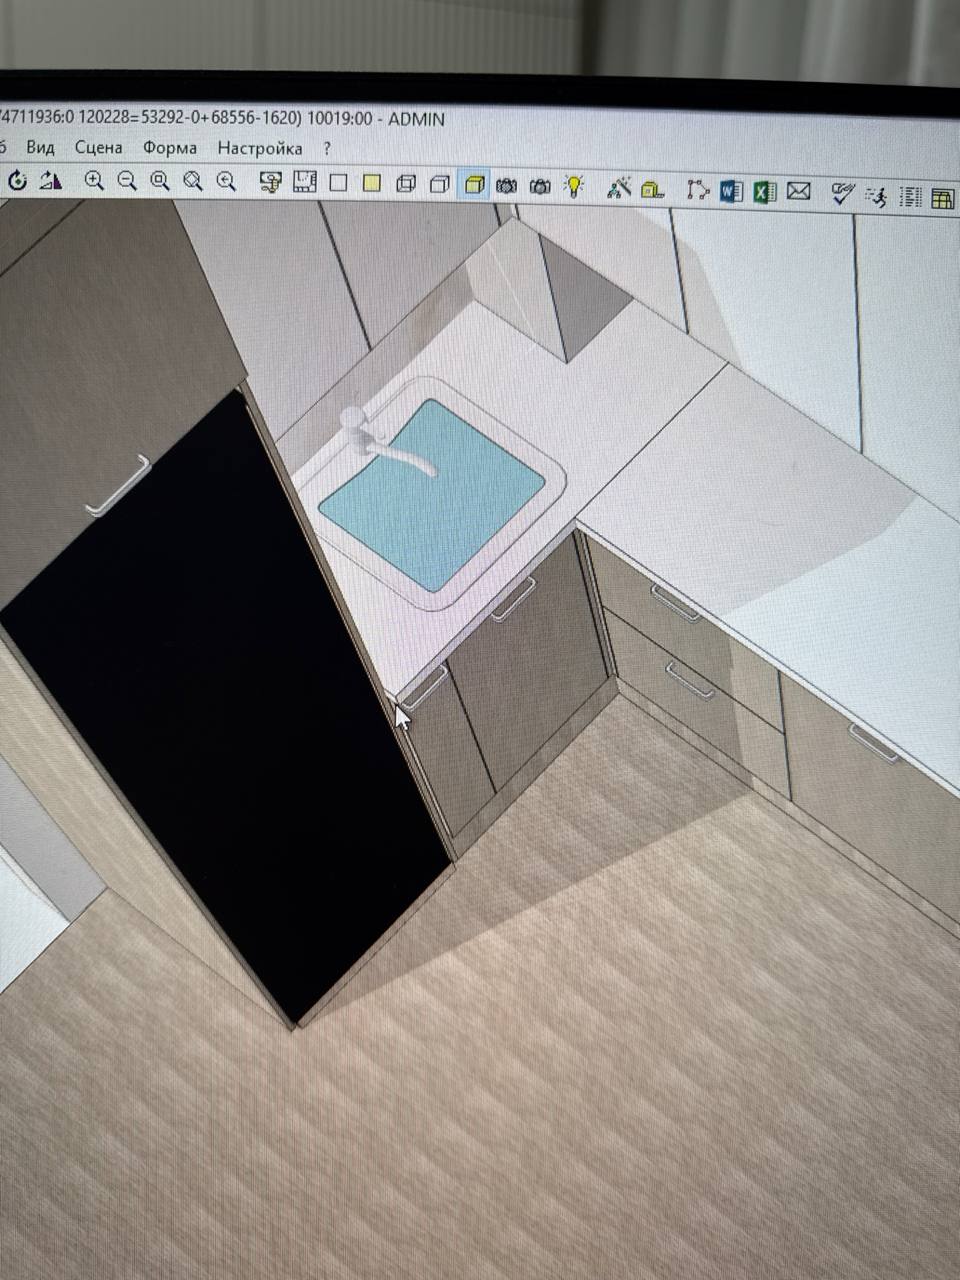The image size is (960, 1280).
Task: Open the Вид menu
Action: [40, 147]
